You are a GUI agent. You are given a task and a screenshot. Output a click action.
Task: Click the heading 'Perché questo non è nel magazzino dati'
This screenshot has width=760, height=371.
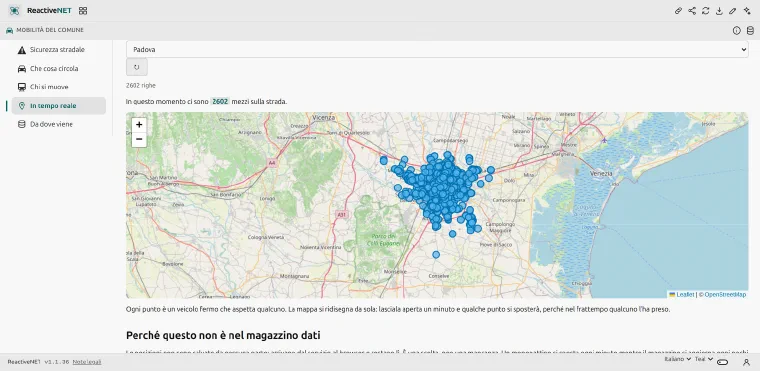[223, 335]
